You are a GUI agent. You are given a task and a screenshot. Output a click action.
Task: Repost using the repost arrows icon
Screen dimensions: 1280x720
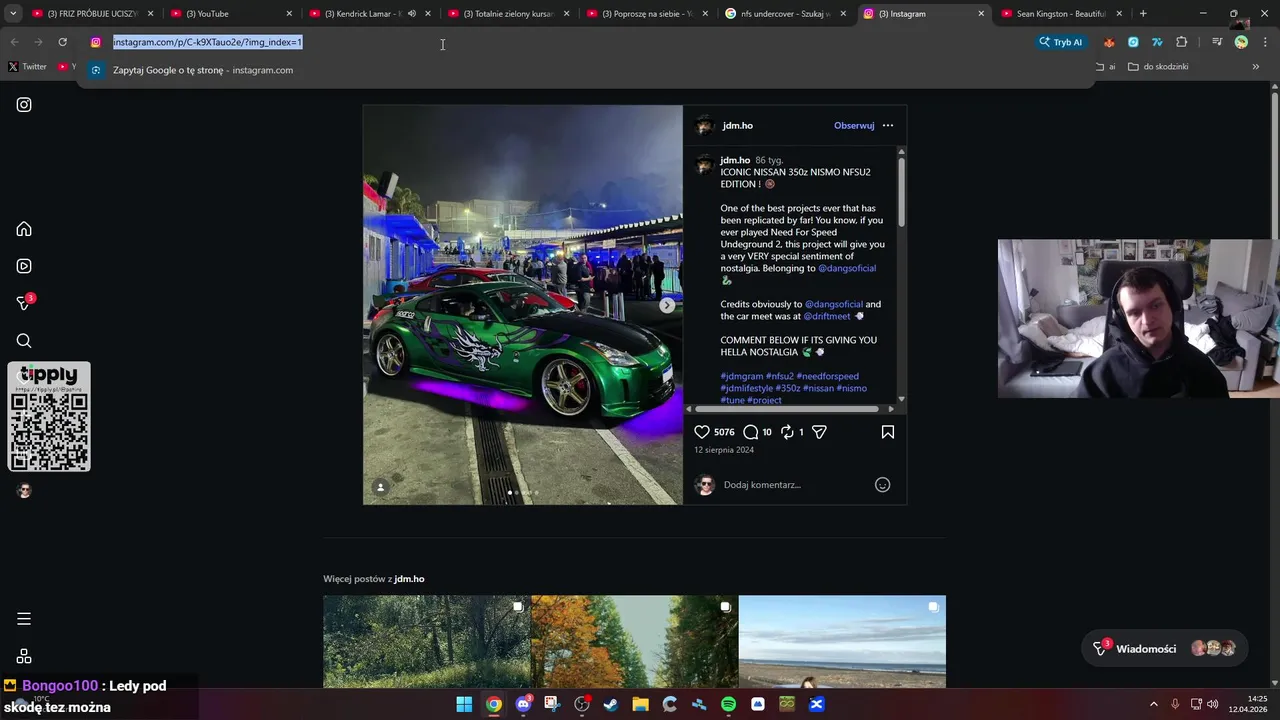(787, 432)
